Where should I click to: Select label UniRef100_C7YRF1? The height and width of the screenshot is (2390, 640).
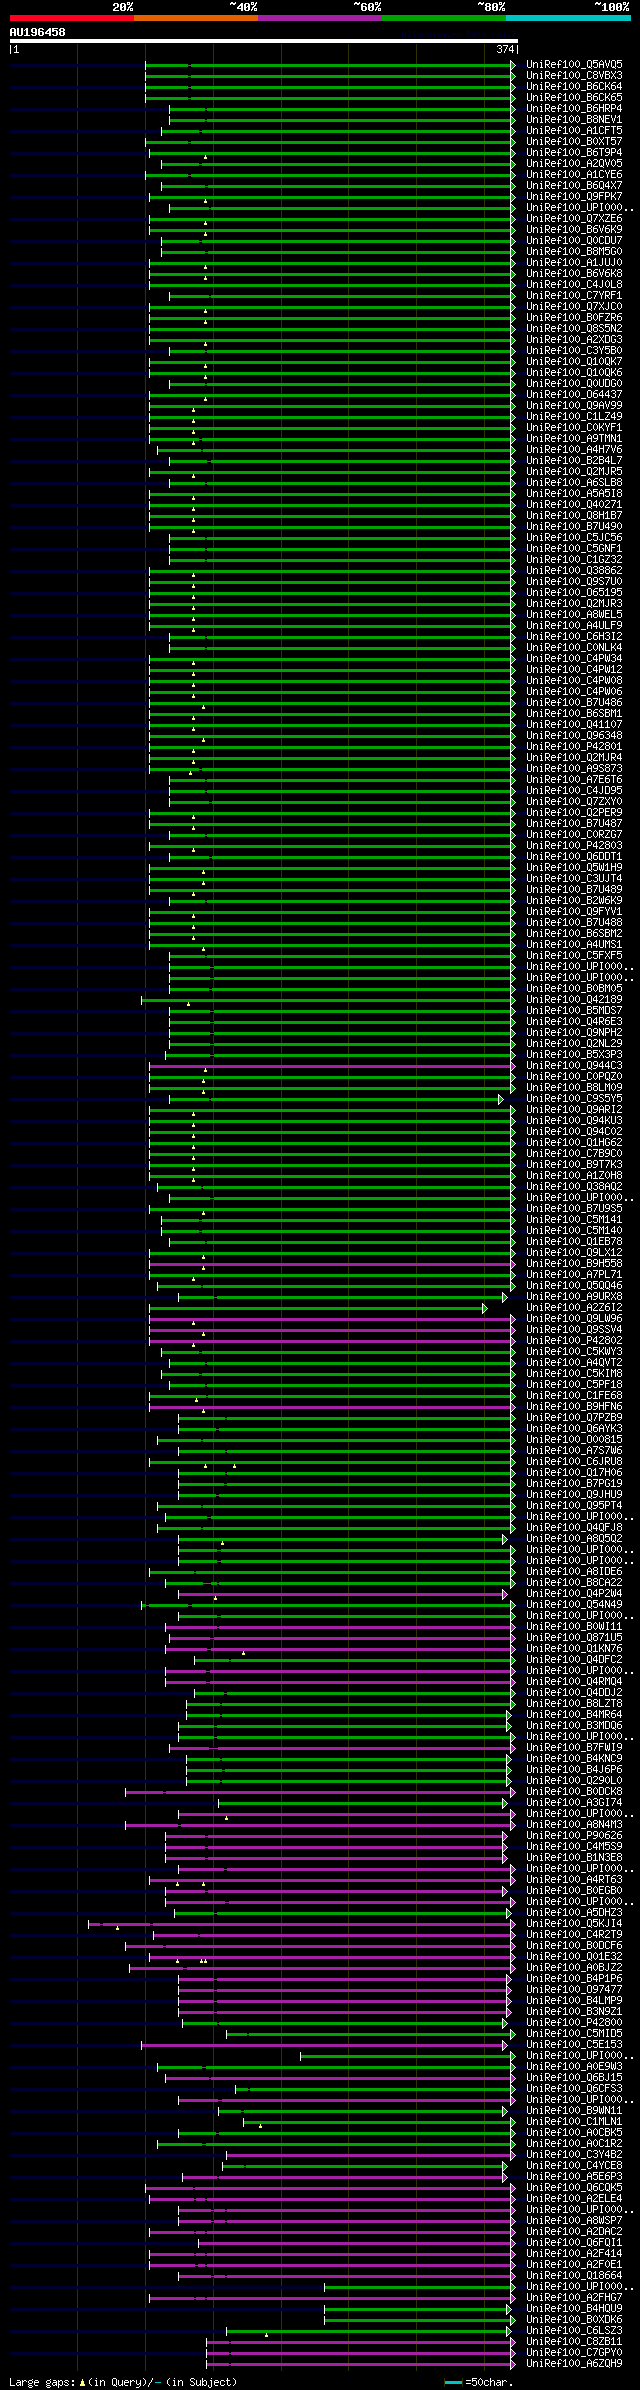[574, 295]
